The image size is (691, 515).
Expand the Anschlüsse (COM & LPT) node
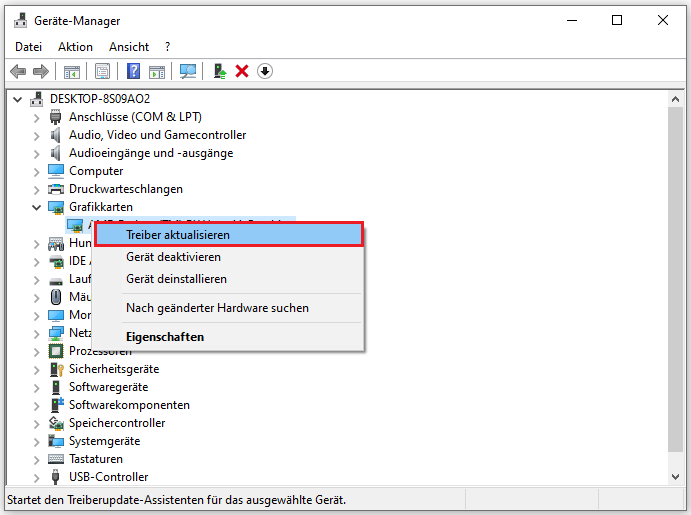point(37,118)
